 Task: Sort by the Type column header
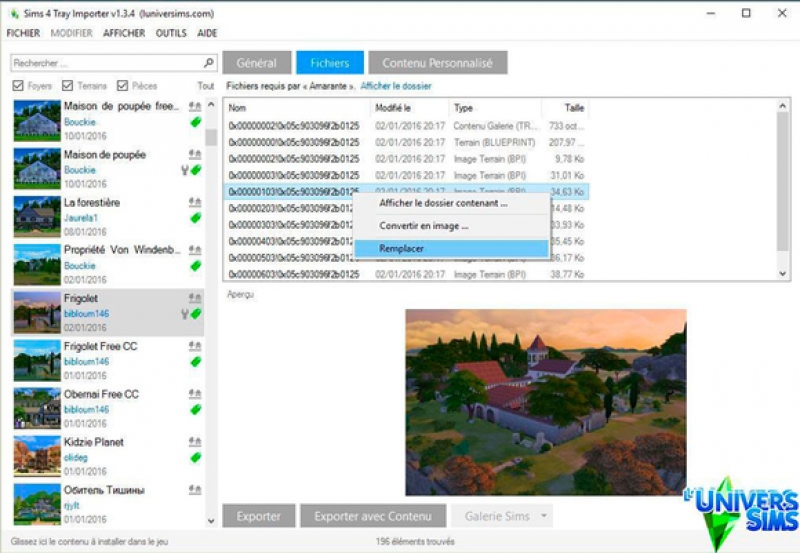(495, 108)
